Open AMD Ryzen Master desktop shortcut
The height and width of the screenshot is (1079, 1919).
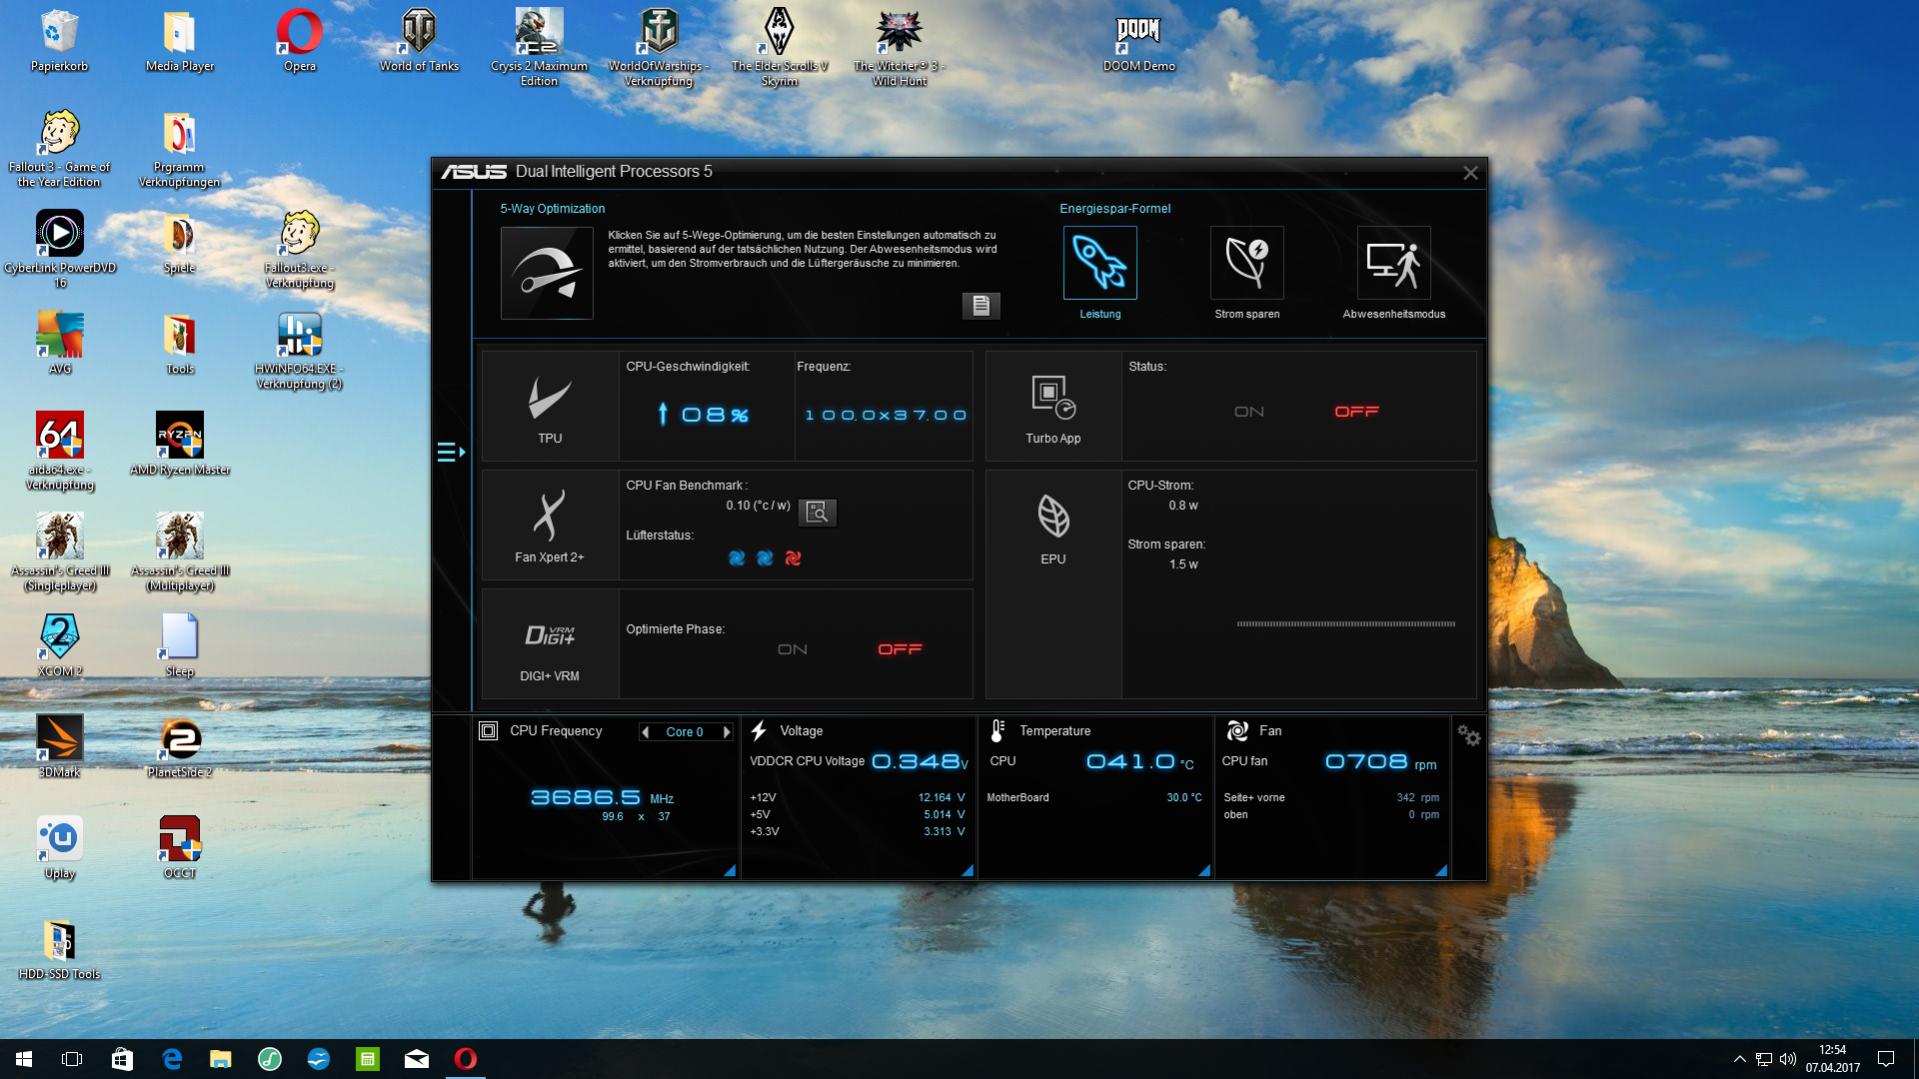(x=180, y=444)
